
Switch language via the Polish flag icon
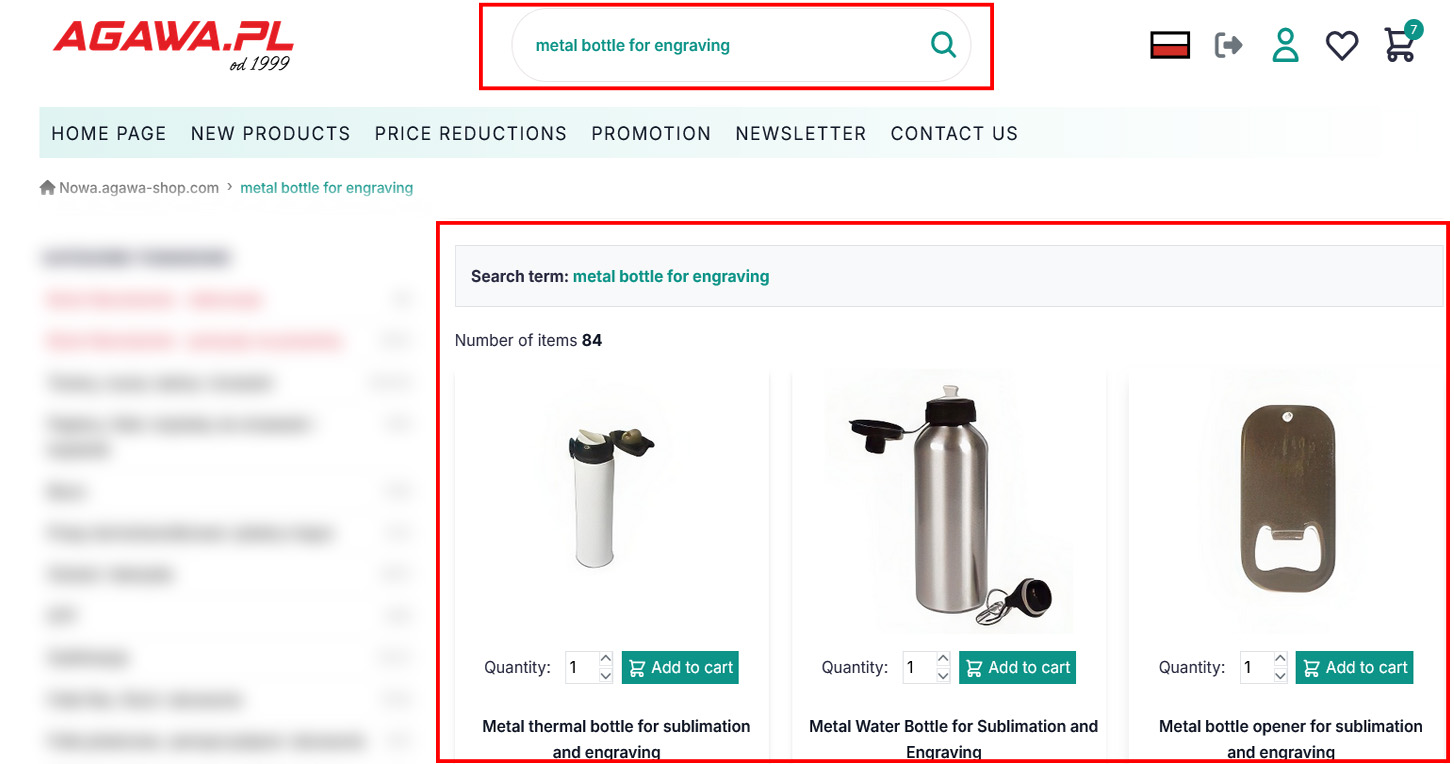pyautogui.click(x=1169, y=45)
